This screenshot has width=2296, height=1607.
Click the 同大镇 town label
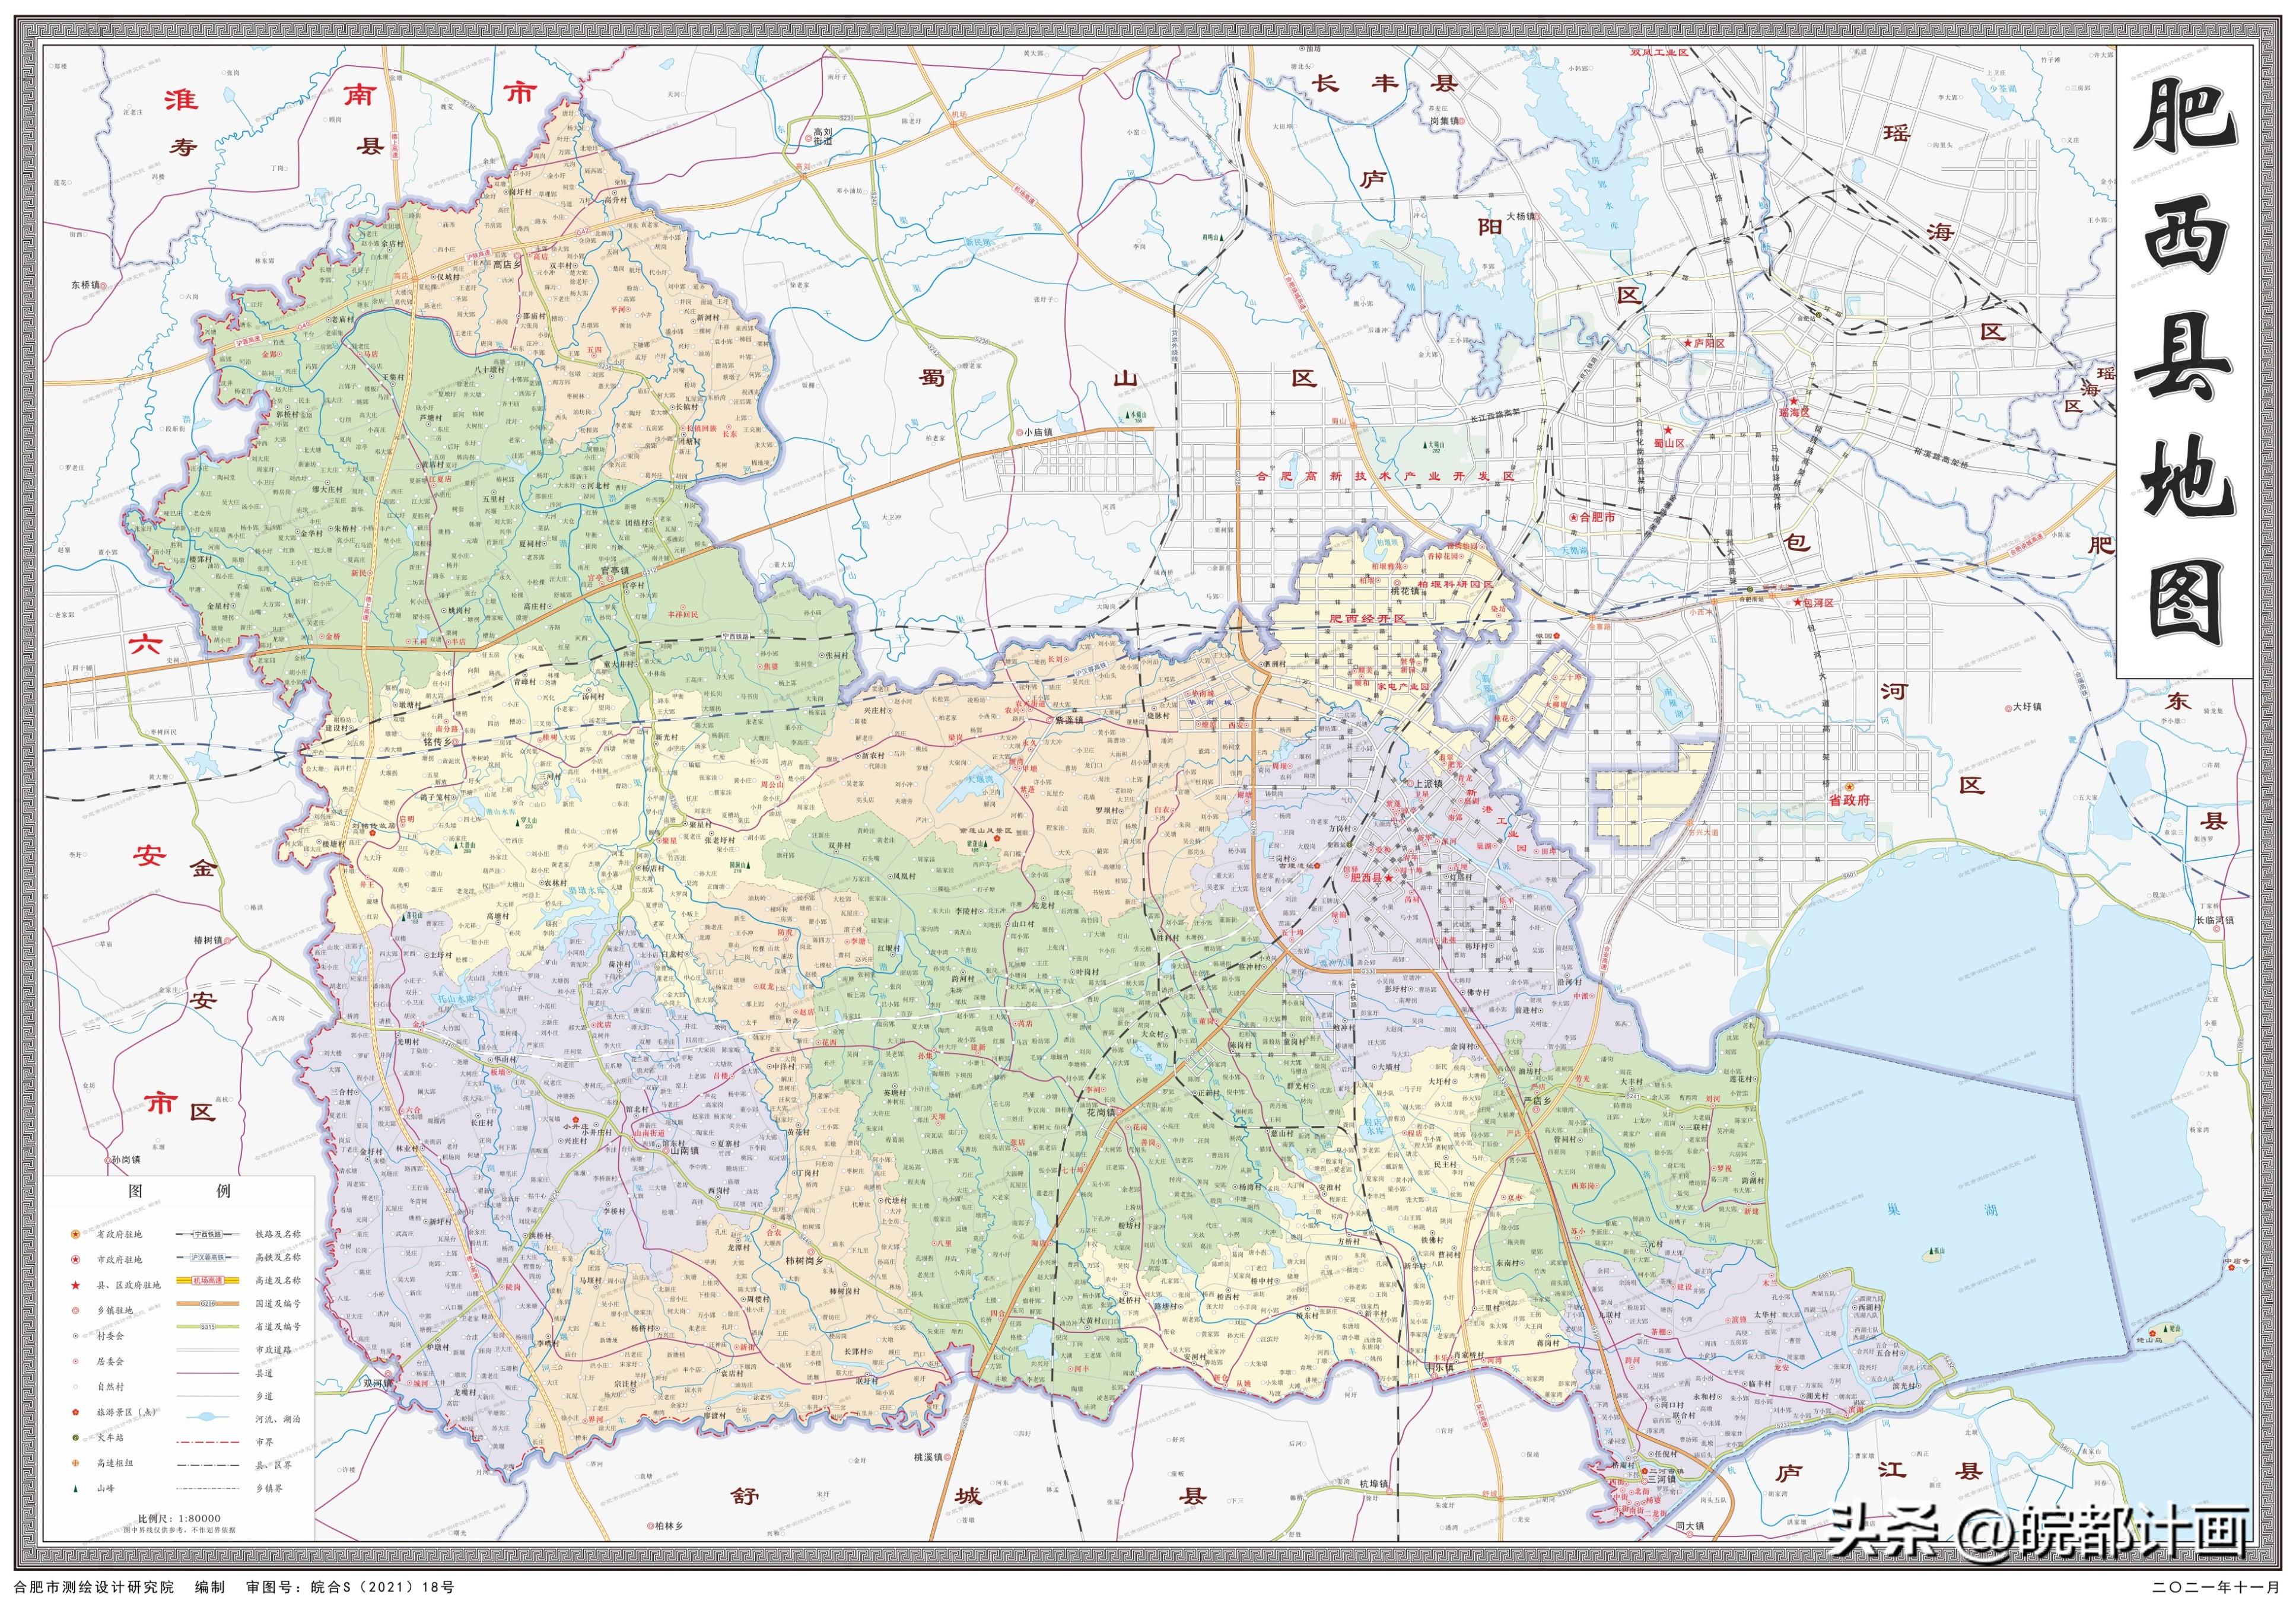pyautogui.click(x=1689, y=1526)
